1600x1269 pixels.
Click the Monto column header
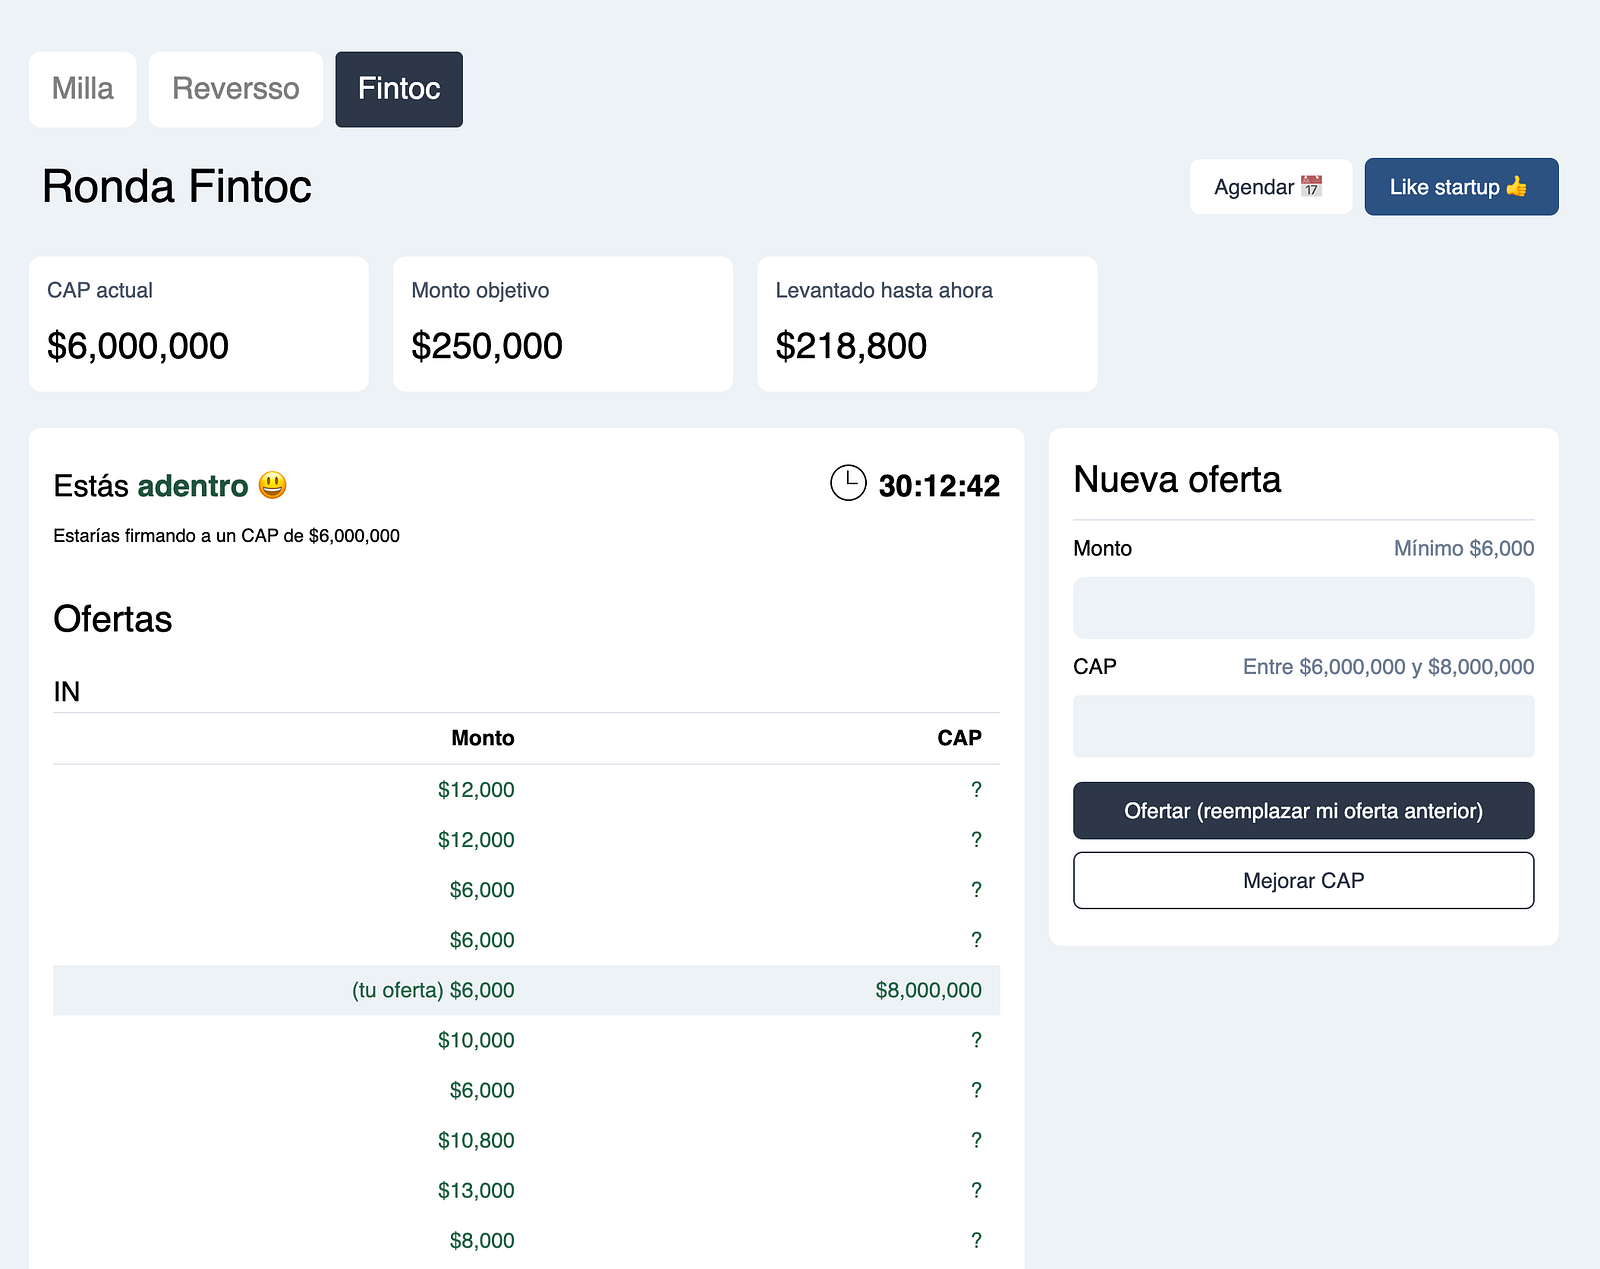point(483,738)
